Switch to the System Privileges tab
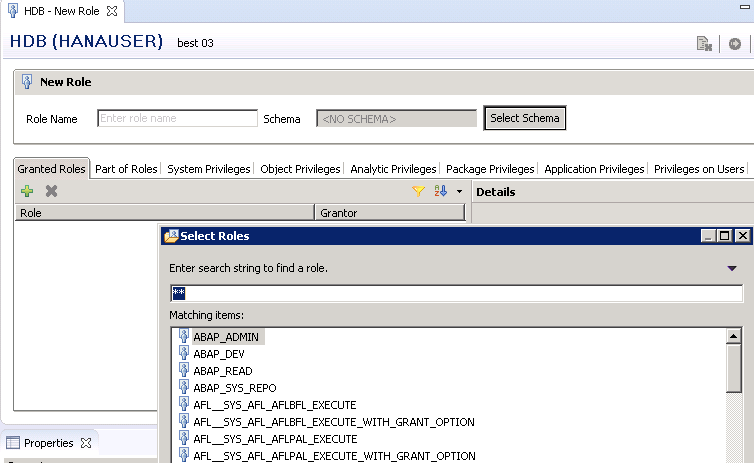The width and height of the screenshot is (754, 463). (x=209, y=169)
